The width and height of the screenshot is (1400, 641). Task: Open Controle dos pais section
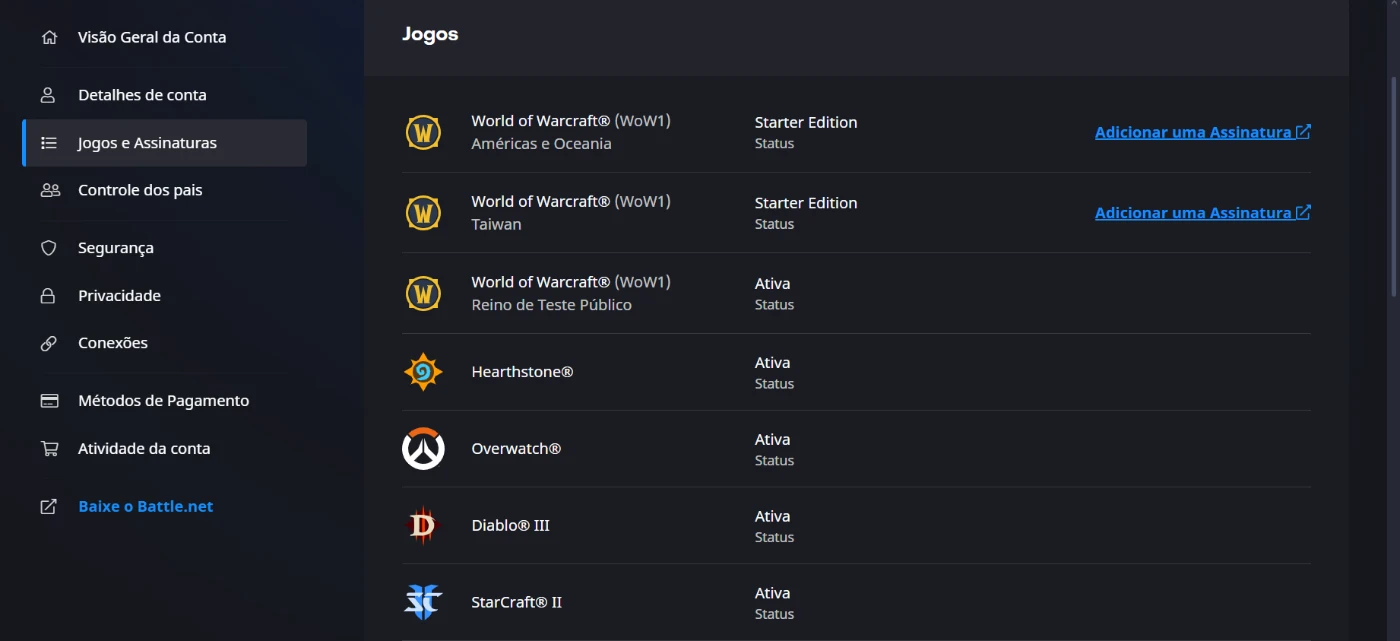(140, 190)
